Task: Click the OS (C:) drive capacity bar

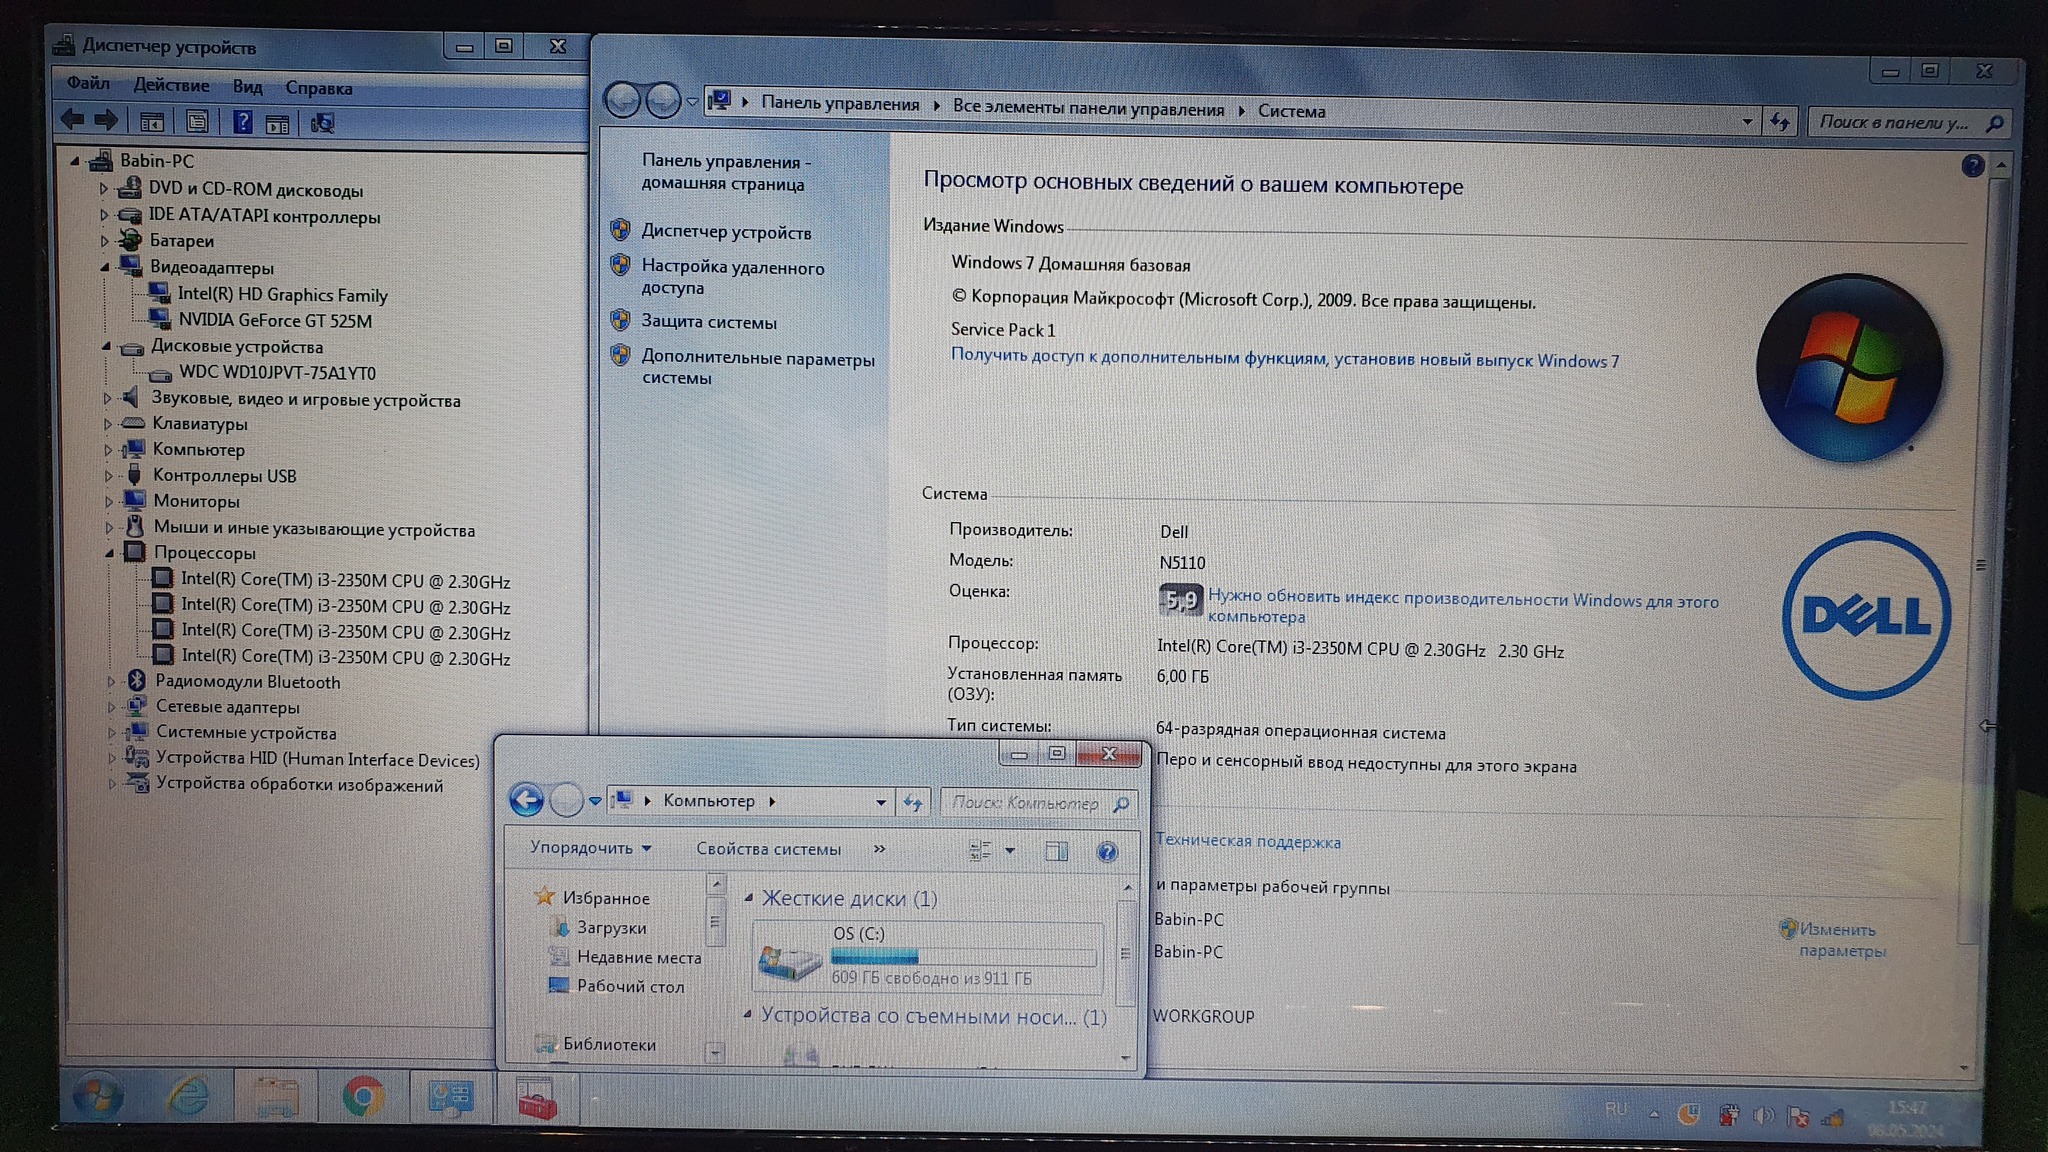Action: tap(962, 957)
